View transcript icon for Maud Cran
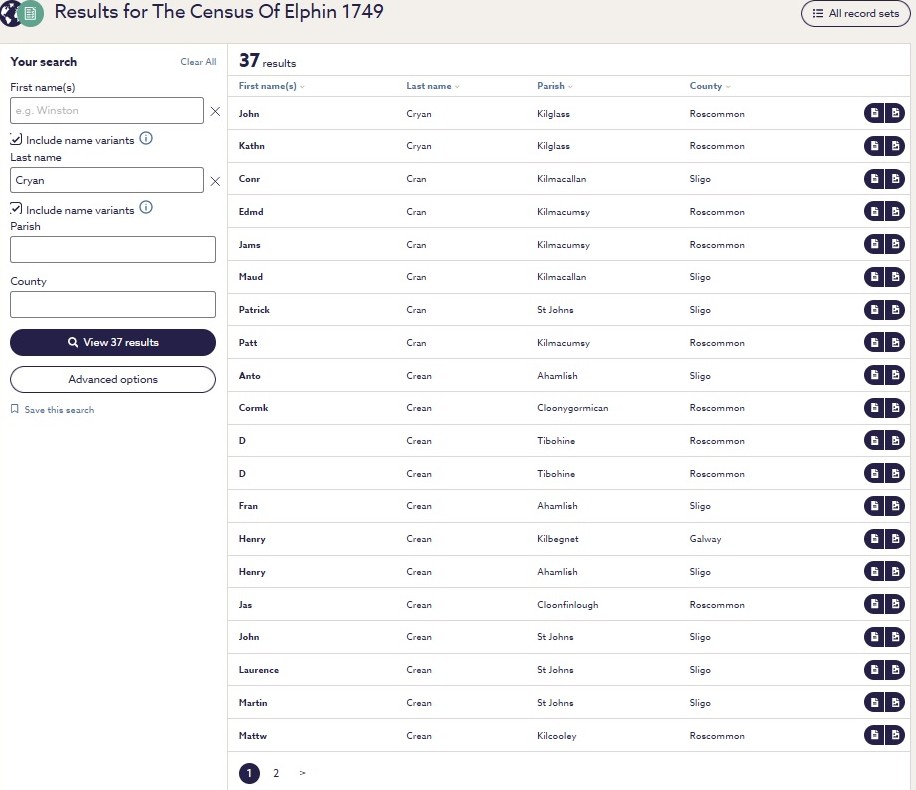Image resolution: width=916 pixels, height=790 pixels. click(x=874, y=276)
